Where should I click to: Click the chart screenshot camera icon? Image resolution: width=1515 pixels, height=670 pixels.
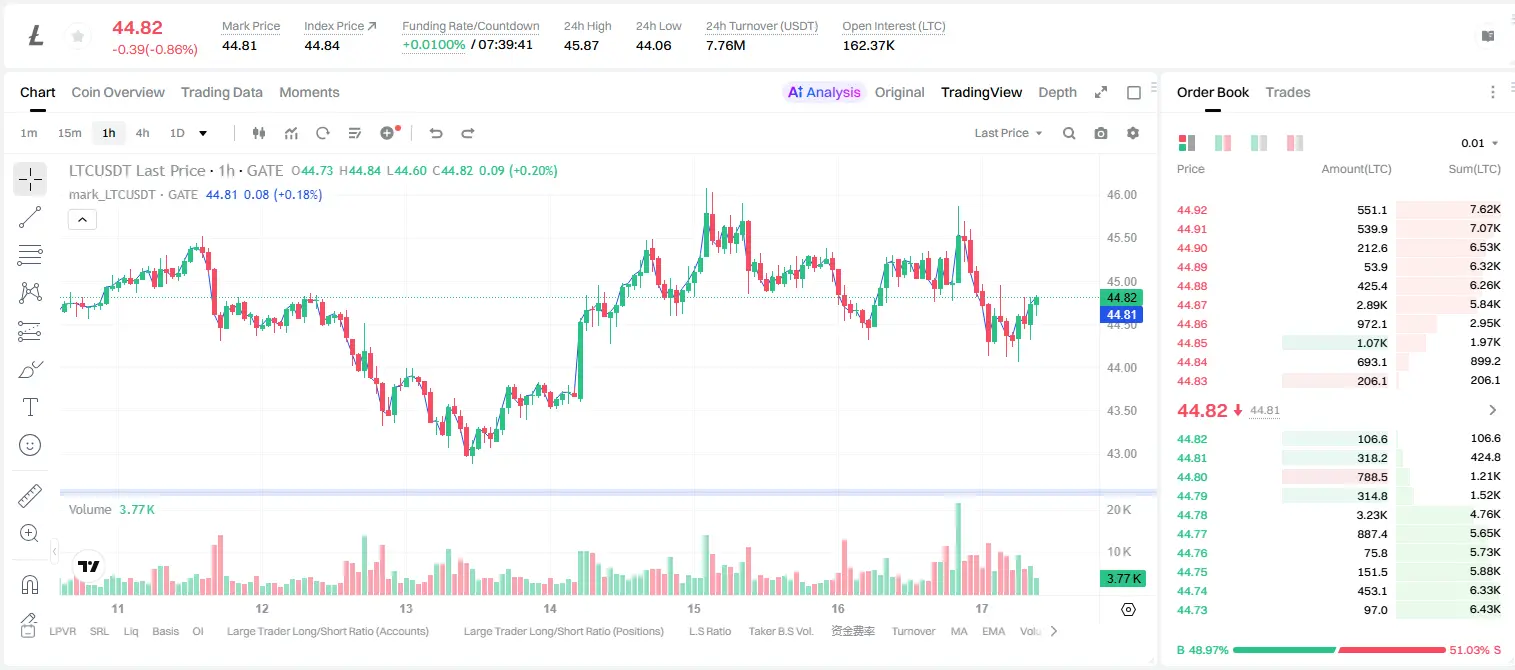1101,133
